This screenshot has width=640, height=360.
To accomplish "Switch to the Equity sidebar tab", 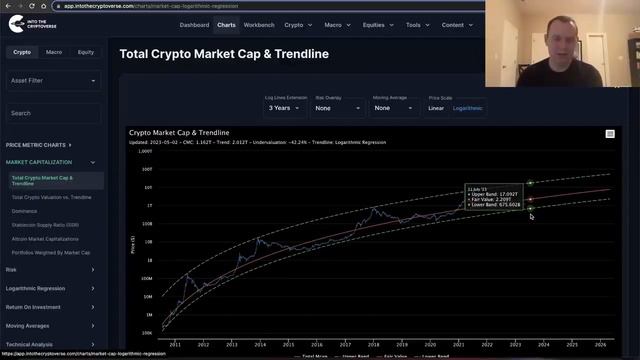I will 86,52.
